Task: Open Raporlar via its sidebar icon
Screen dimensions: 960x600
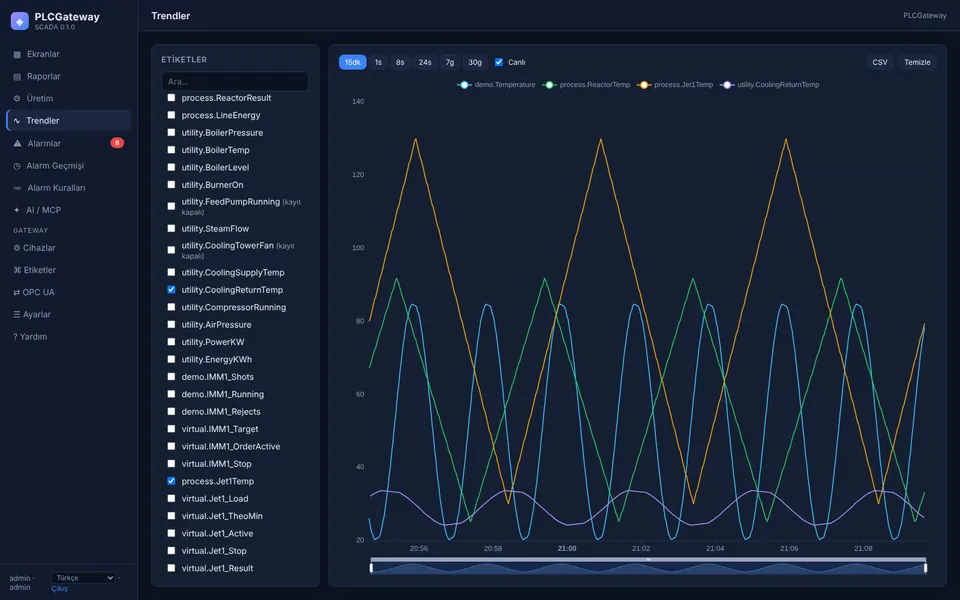Action: pos(17,77)
